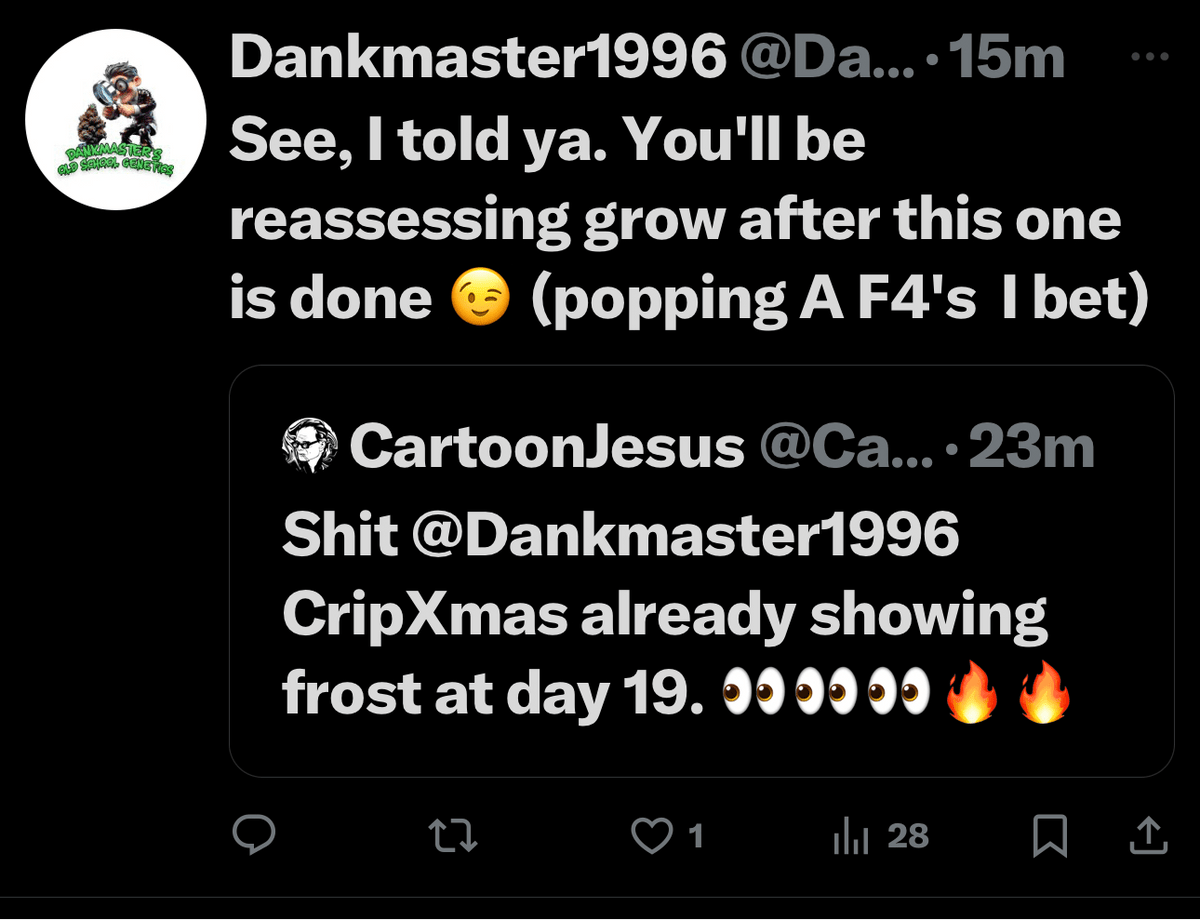Open the quoted tweet about CripXmas frost
The height and width of the screenshot is (920, 1200).
(701, 571)
